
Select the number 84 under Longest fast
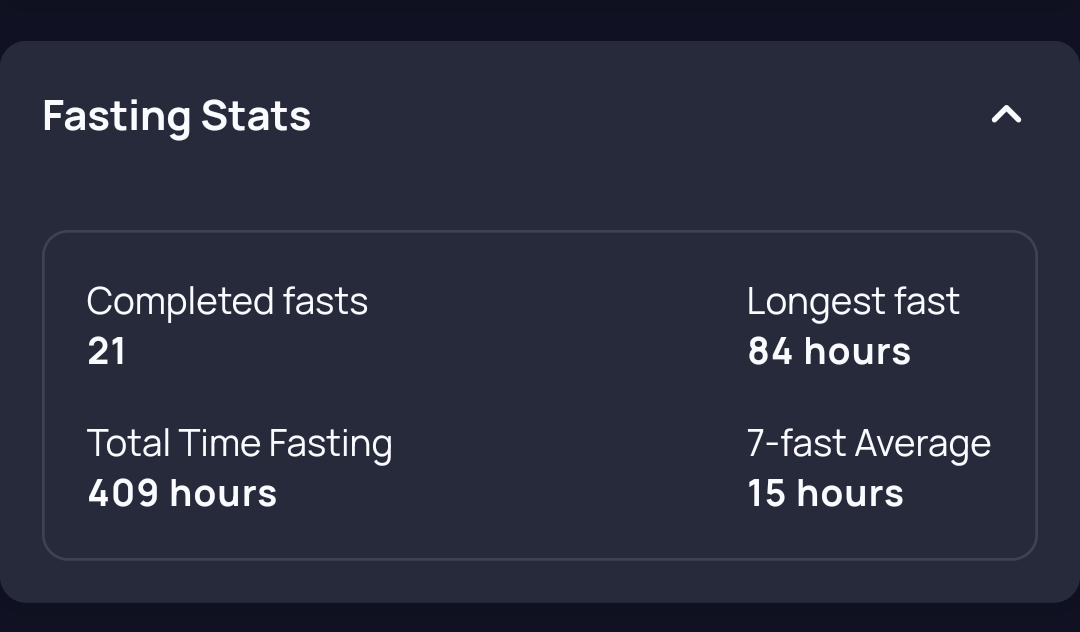pyautogui.click(x=770, y=352)
